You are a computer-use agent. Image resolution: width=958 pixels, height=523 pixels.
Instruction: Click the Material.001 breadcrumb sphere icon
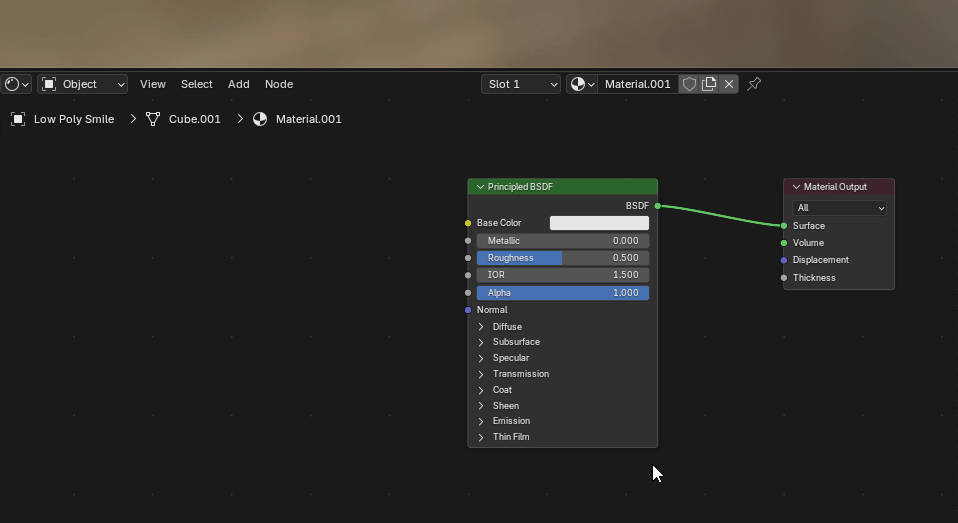[260, 119]
